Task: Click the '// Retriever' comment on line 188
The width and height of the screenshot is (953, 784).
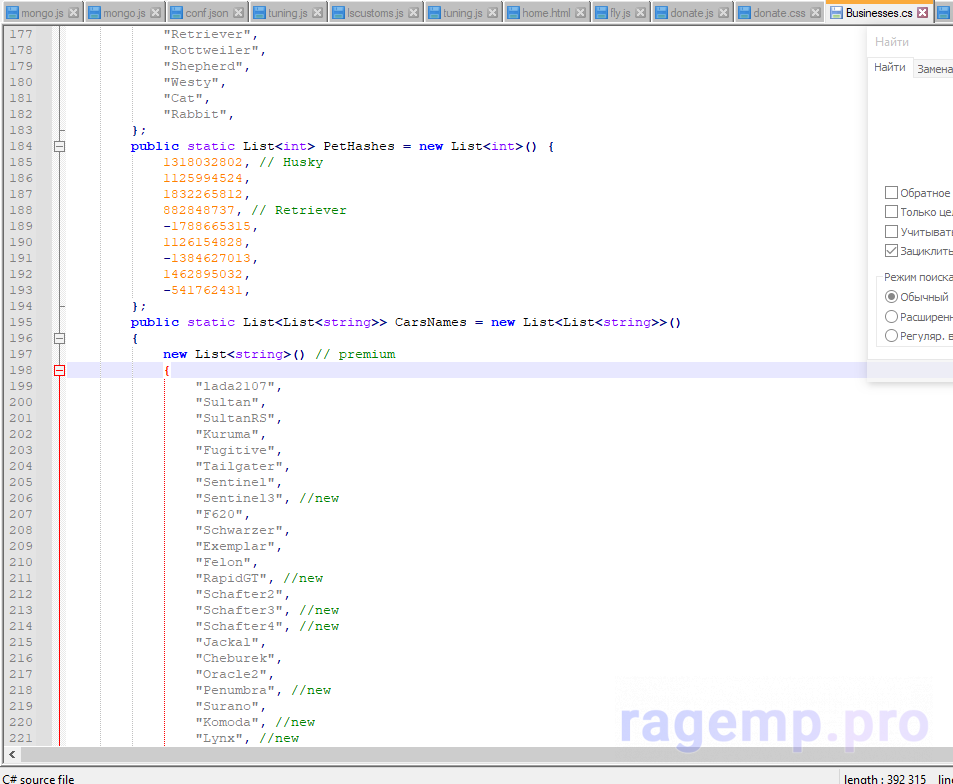Action: tap(299, 210)
